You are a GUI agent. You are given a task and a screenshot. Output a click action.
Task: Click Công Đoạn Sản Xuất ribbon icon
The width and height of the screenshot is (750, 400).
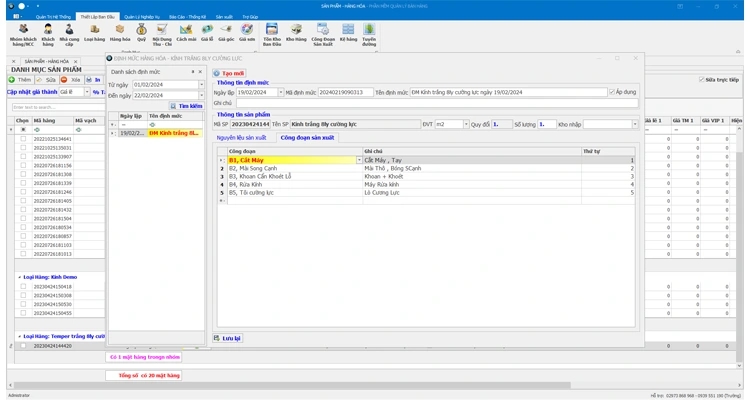pos(322,31)
